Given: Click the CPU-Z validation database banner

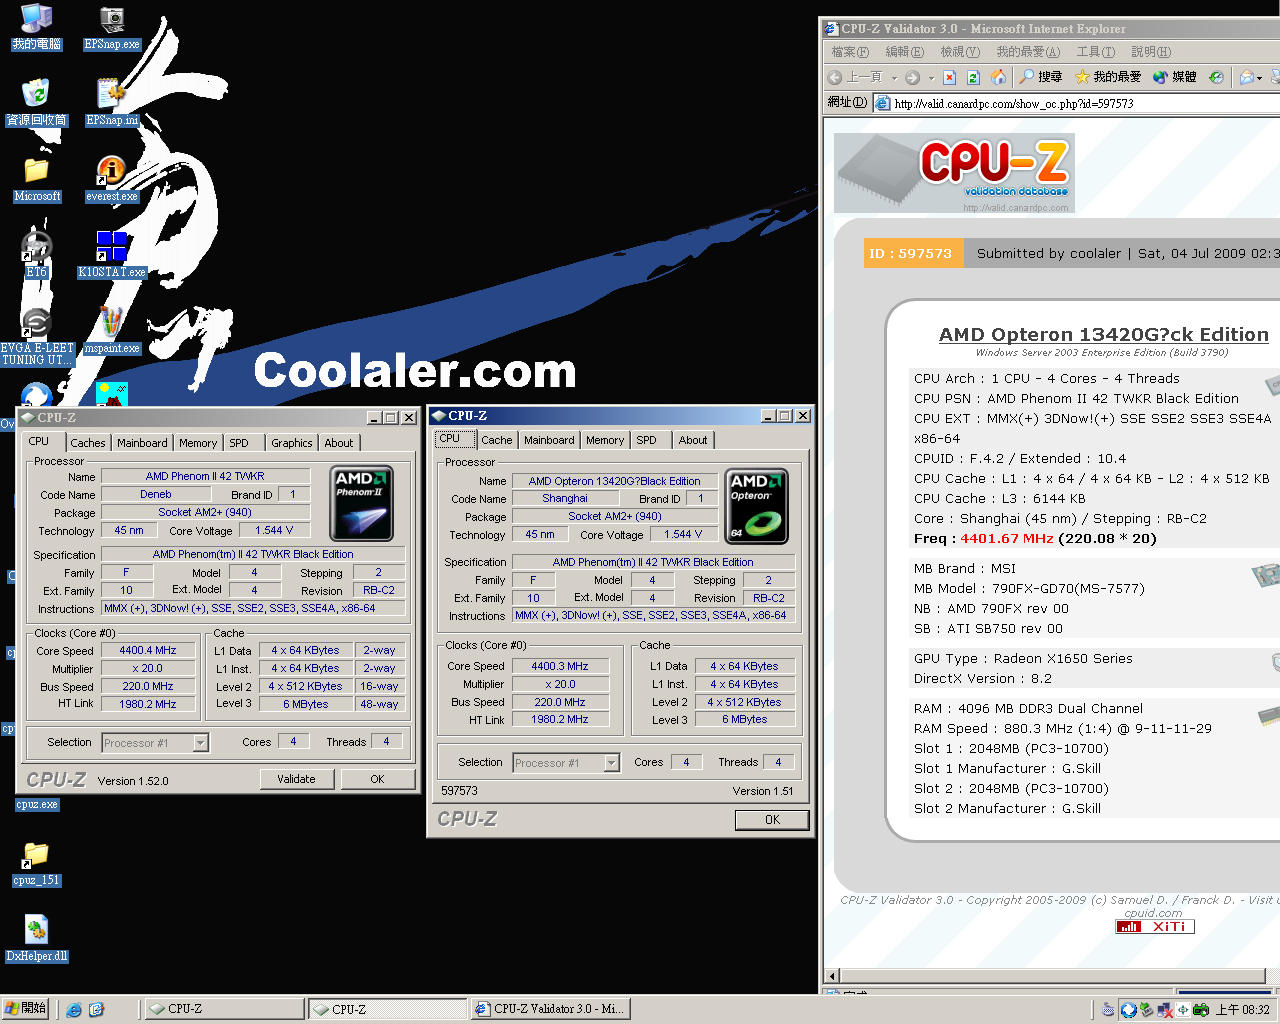Looking at the screenshot, I should pos(954,173).
